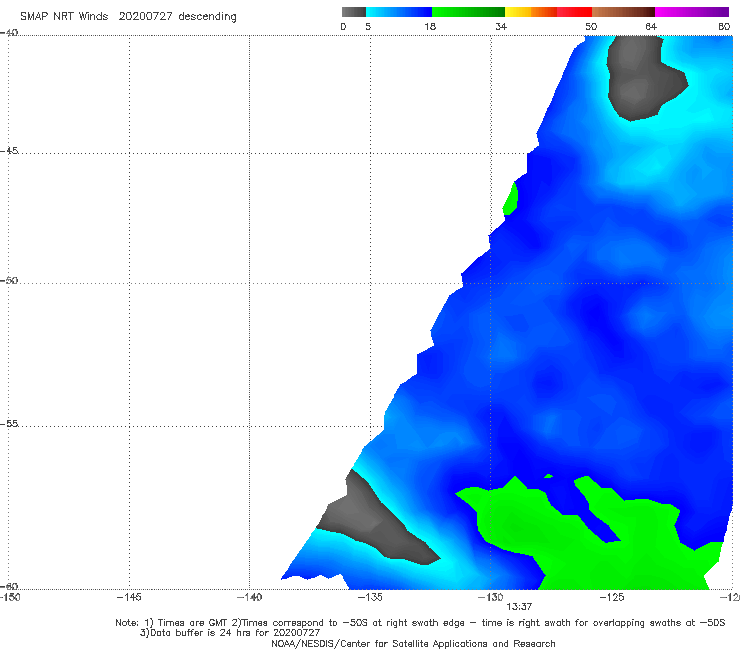Click the colorbar label '5'

pos(368,26)
